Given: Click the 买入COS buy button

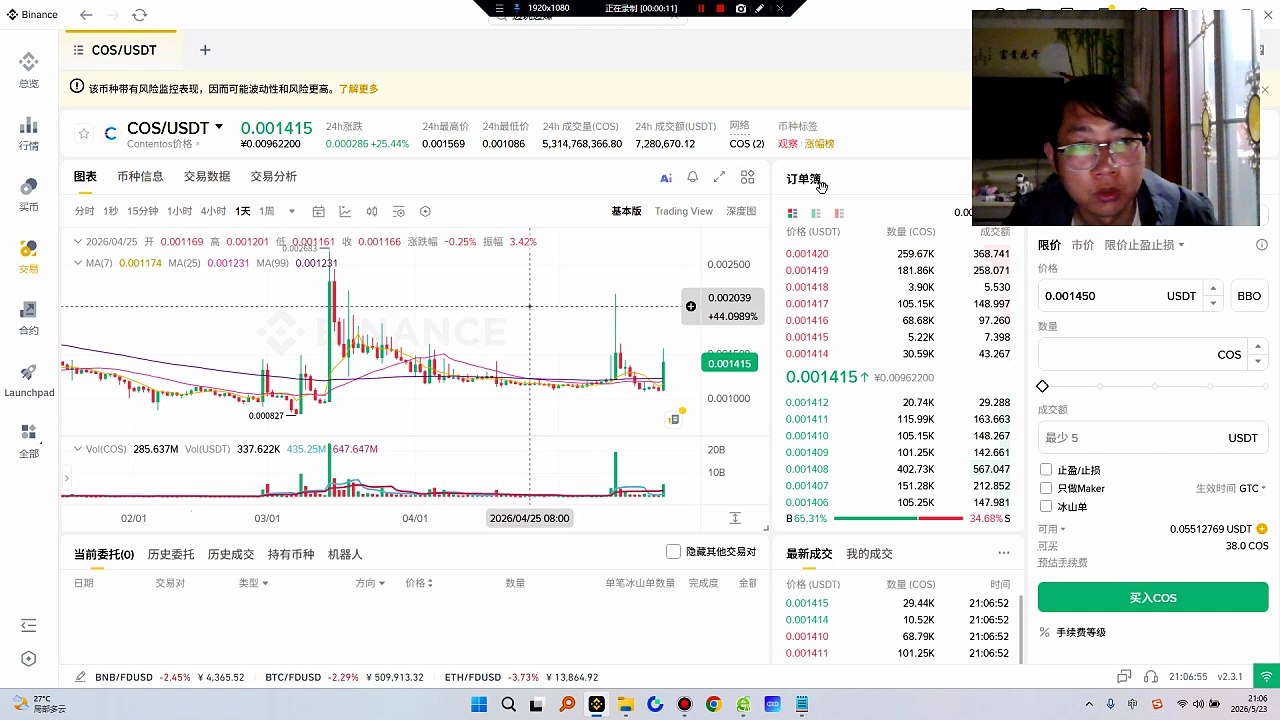Looking at the screenshot, I should [x=1153, y=597].
